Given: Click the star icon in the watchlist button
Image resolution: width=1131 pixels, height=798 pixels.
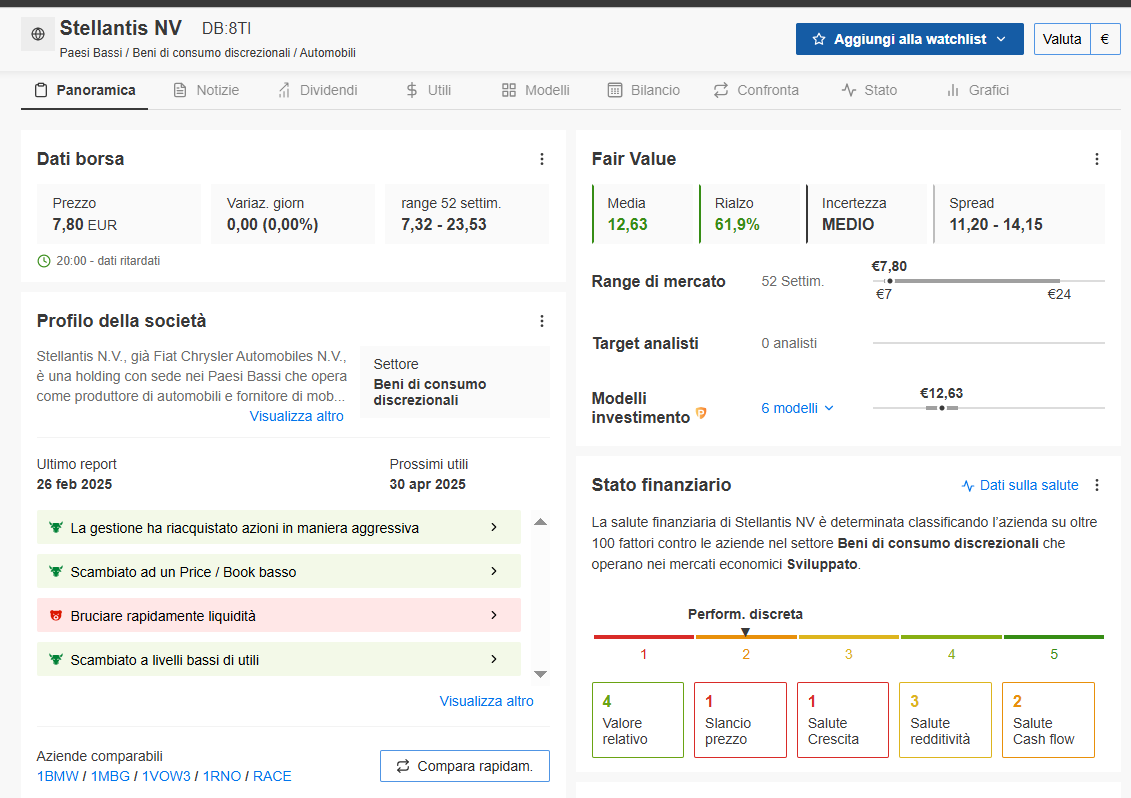Looking at the screenshot, I should (x=819, y=39).
